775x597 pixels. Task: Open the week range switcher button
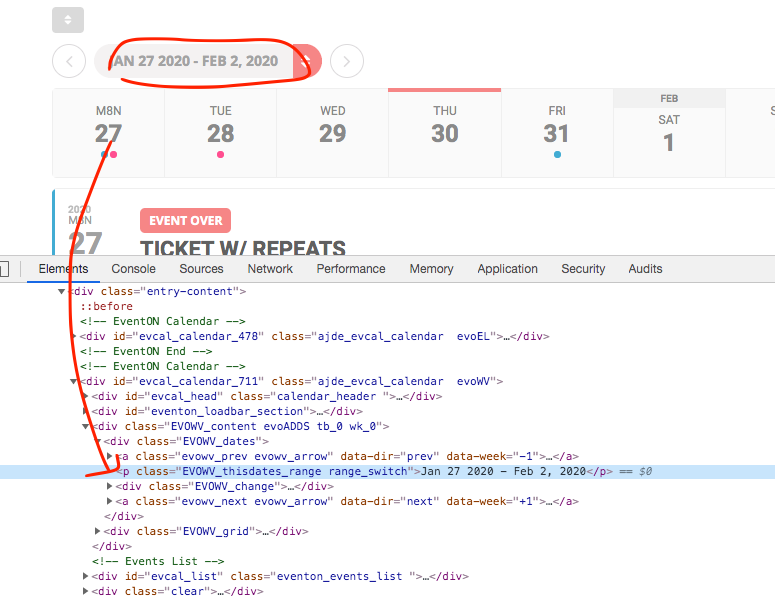(309, 61)
